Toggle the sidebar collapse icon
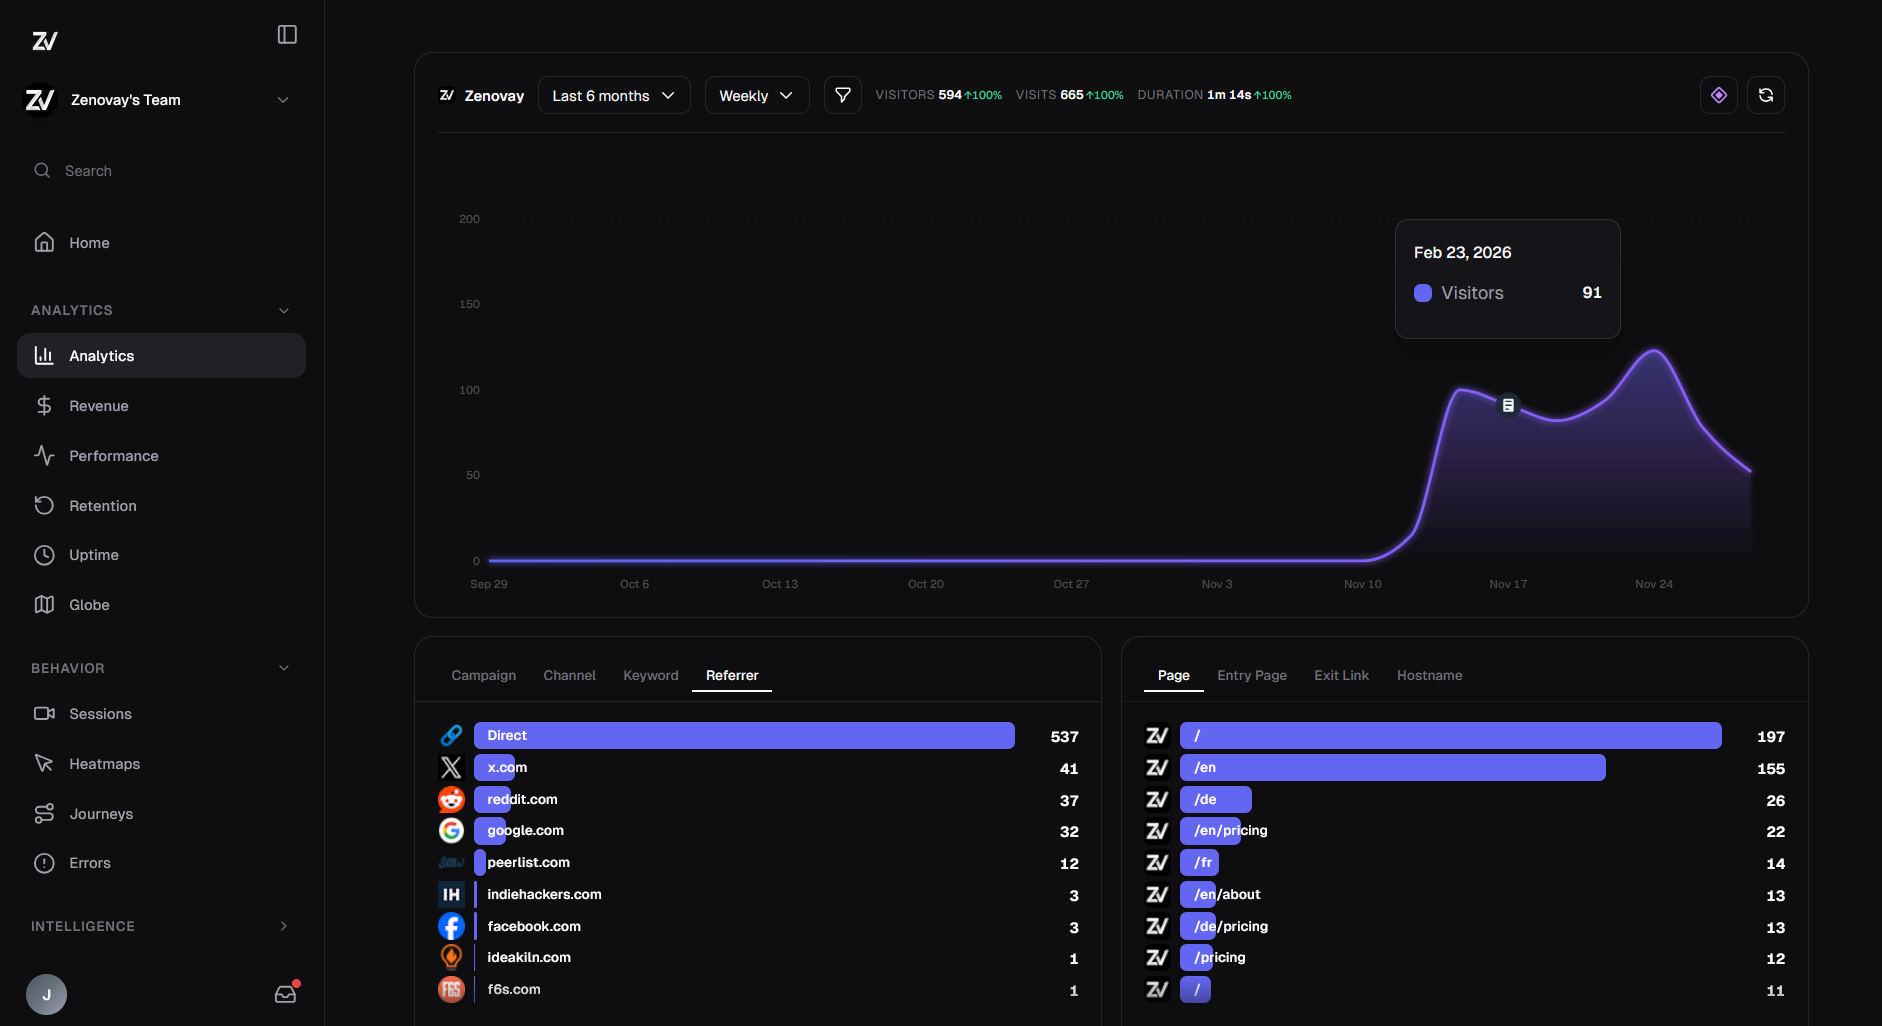 point(287,35)
